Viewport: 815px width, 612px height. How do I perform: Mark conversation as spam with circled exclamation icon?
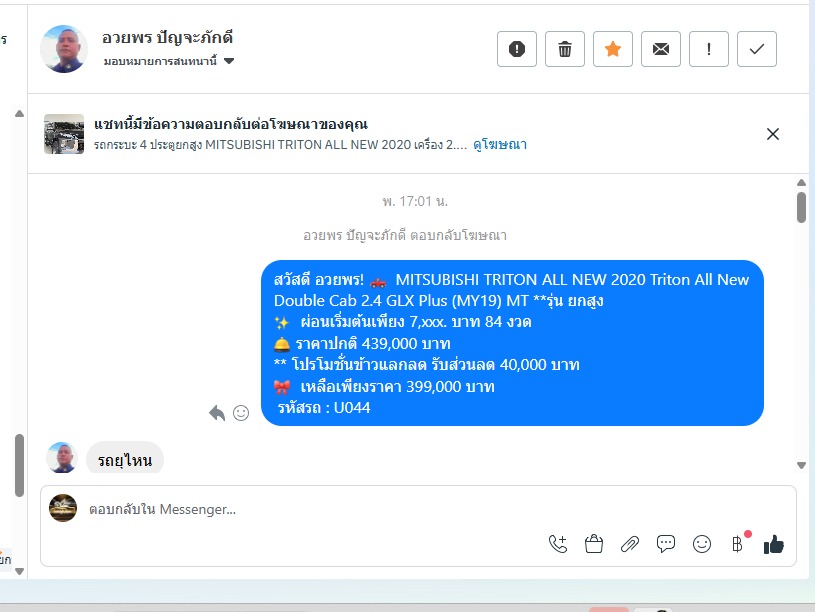[x=517, y=49]
